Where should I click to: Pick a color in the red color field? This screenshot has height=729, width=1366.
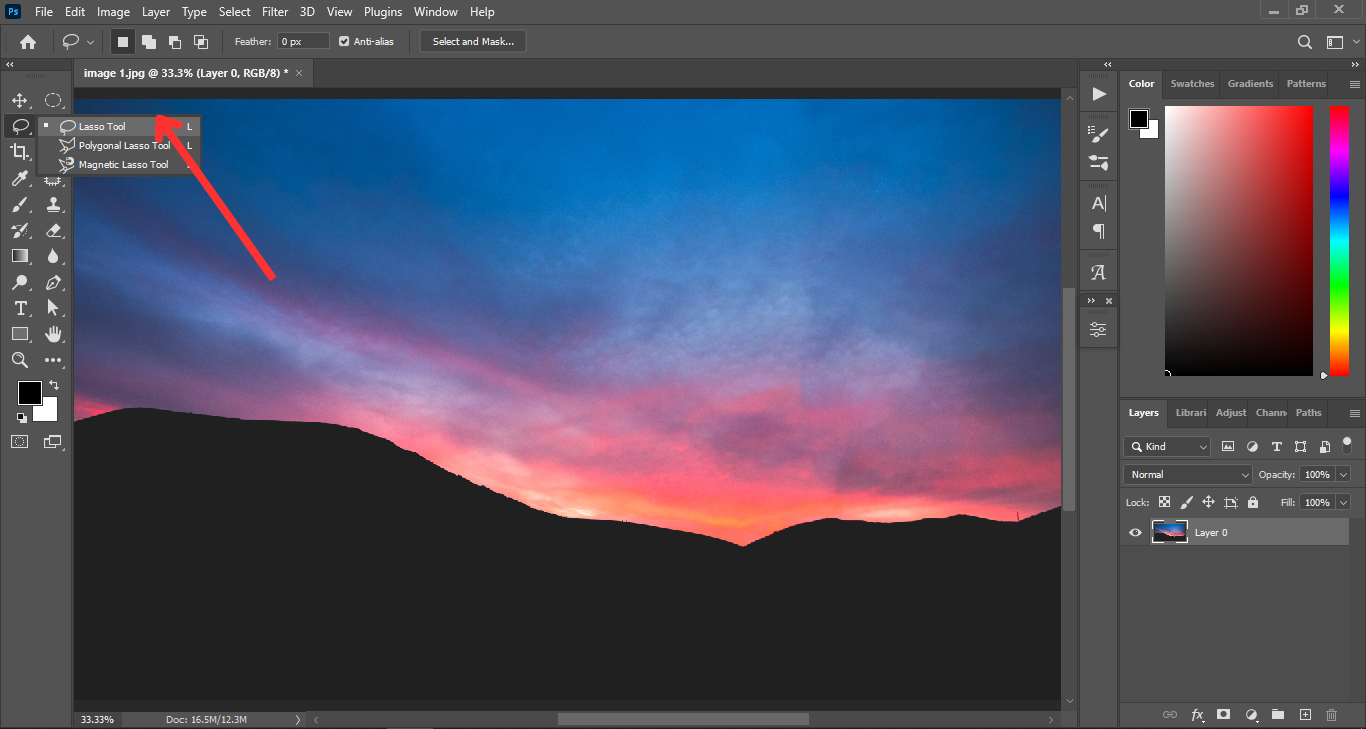[1239, 240]
